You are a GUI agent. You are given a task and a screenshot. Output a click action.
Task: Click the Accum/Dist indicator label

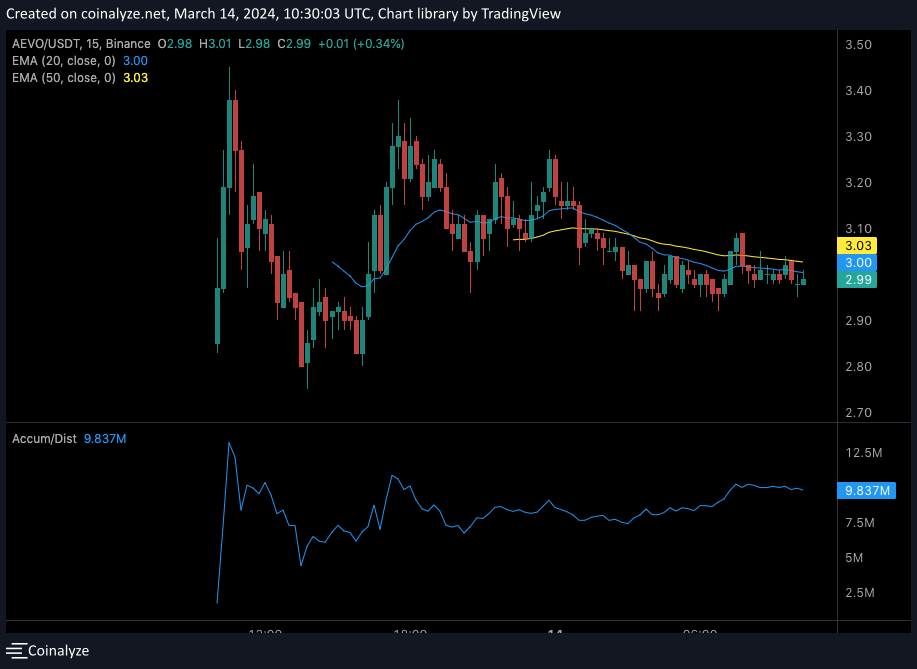click(42, 437)
